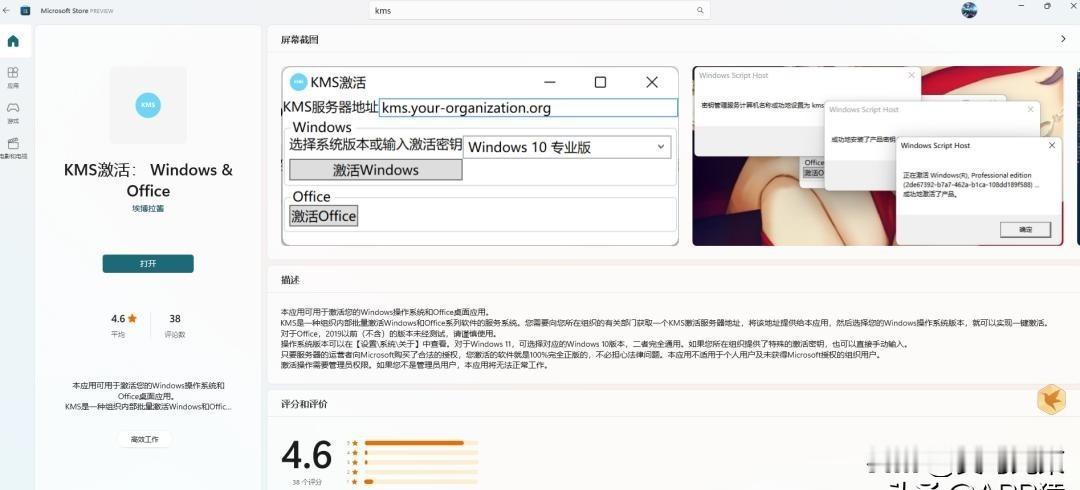1080x490 pixels.
Task: Click description line starting '本应用可用于激活您的Windows'
Action: pos(385,312)
